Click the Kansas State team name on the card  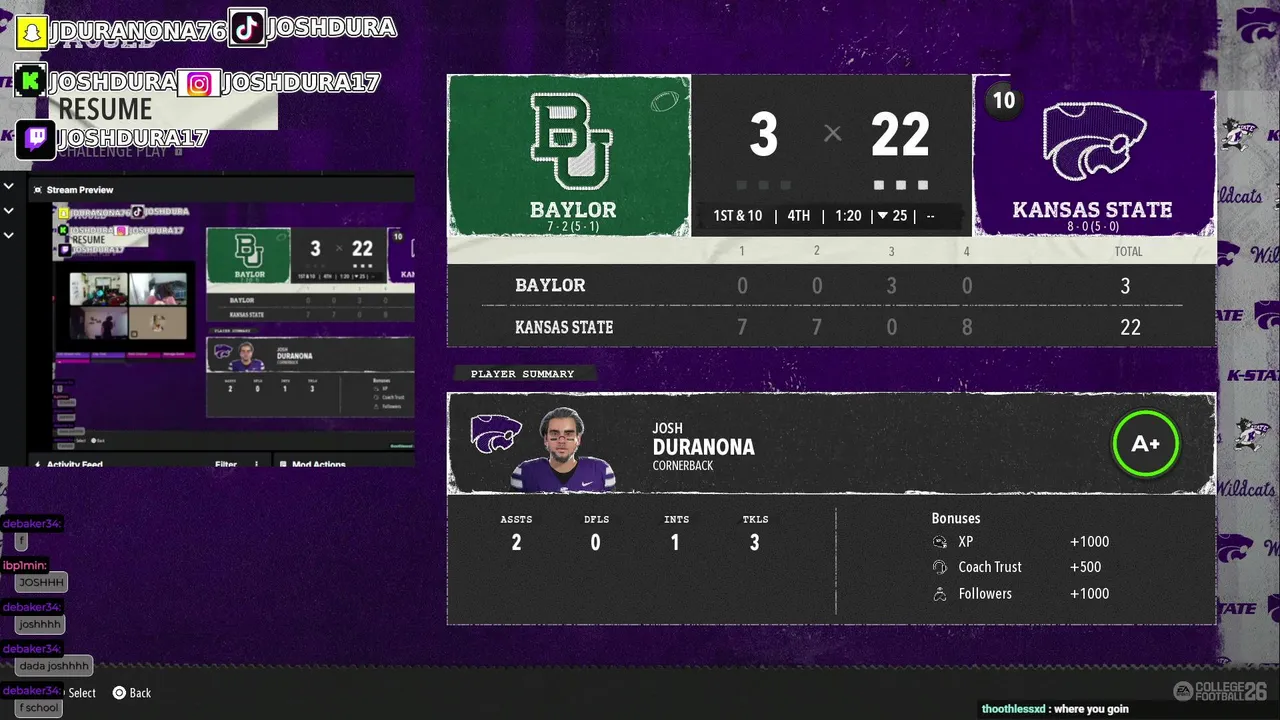click(x=1092, y=210)
